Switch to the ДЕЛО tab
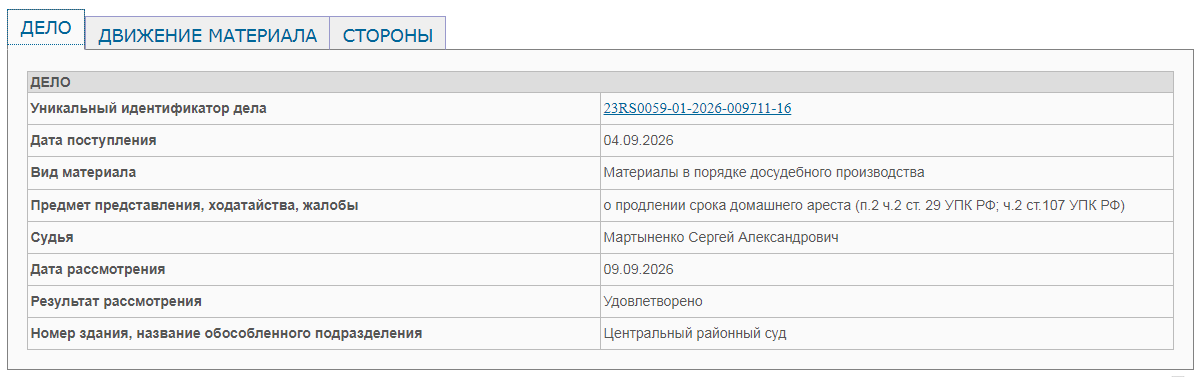This screenshot has height=377, width=1201. pos(46,28)
